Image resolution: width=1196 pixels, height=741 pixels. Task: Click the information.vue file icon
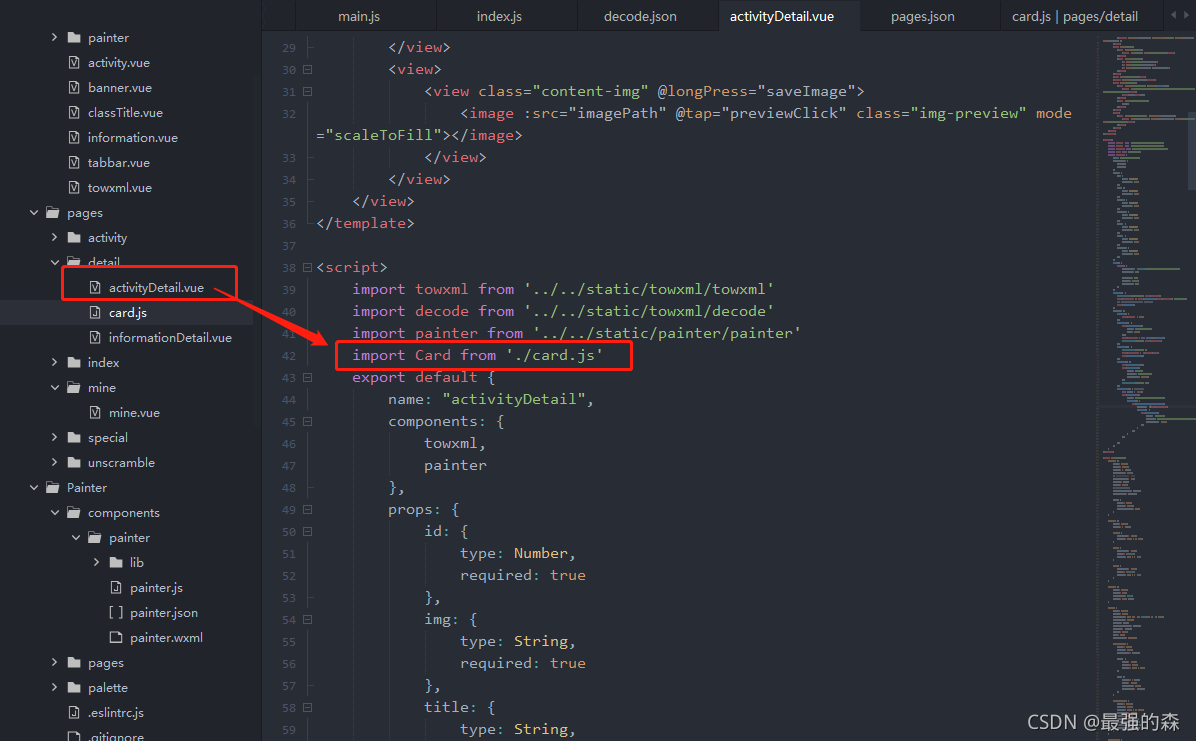pos(74,137)
